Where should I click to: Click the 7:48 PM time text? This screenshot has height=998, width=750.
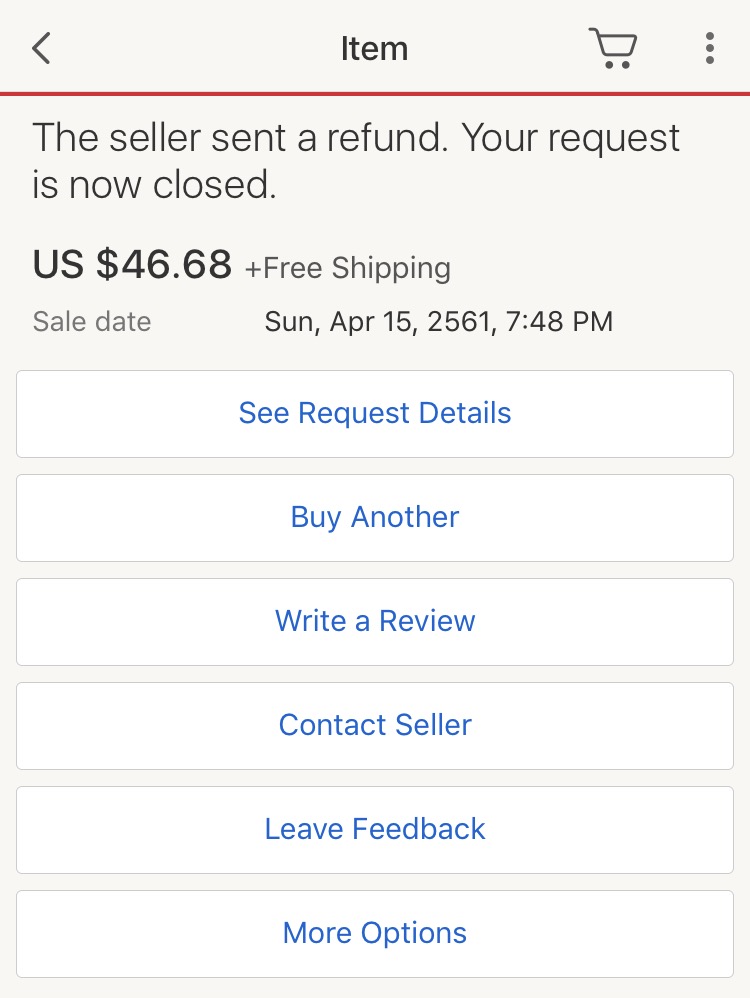pos(559,321)
